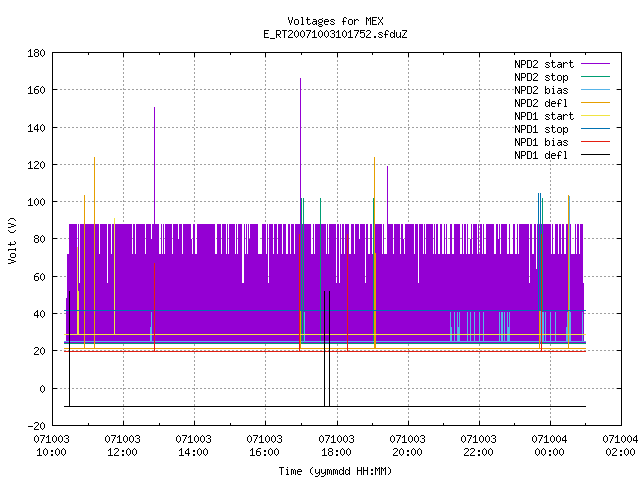Click the 'Volt (V)' y-axis label
This screenshot has width=640, height=480.
[12, 240]
